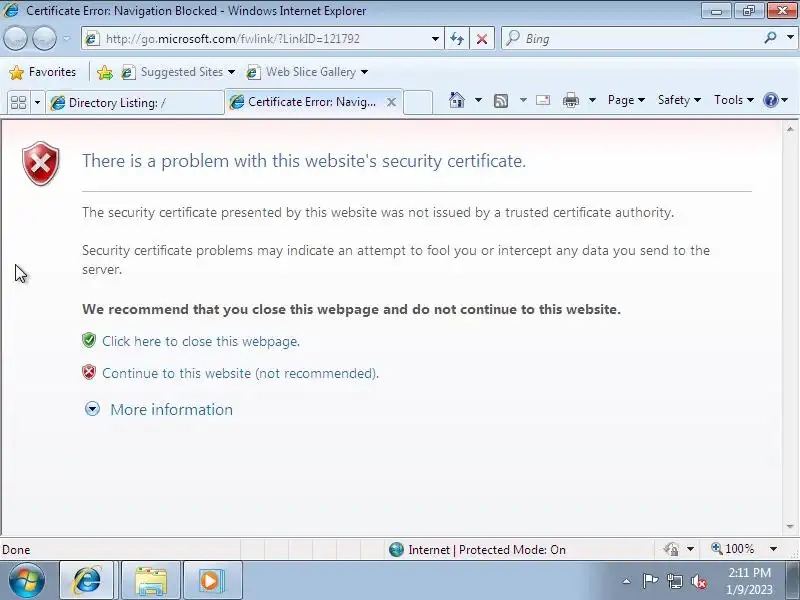Open the Tools menu
Viewport: 800px width, 600px height.
point(734,100)
